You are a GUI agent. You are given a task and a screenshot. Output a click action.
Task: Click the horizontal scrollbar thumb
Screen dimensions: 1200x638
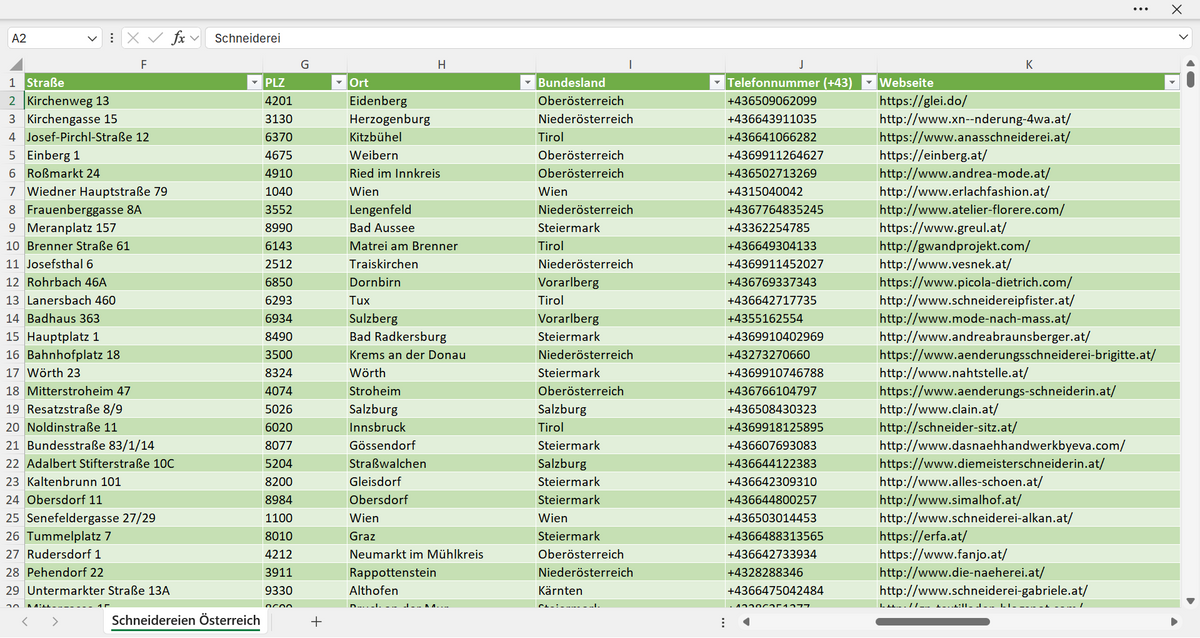[933, 622]
